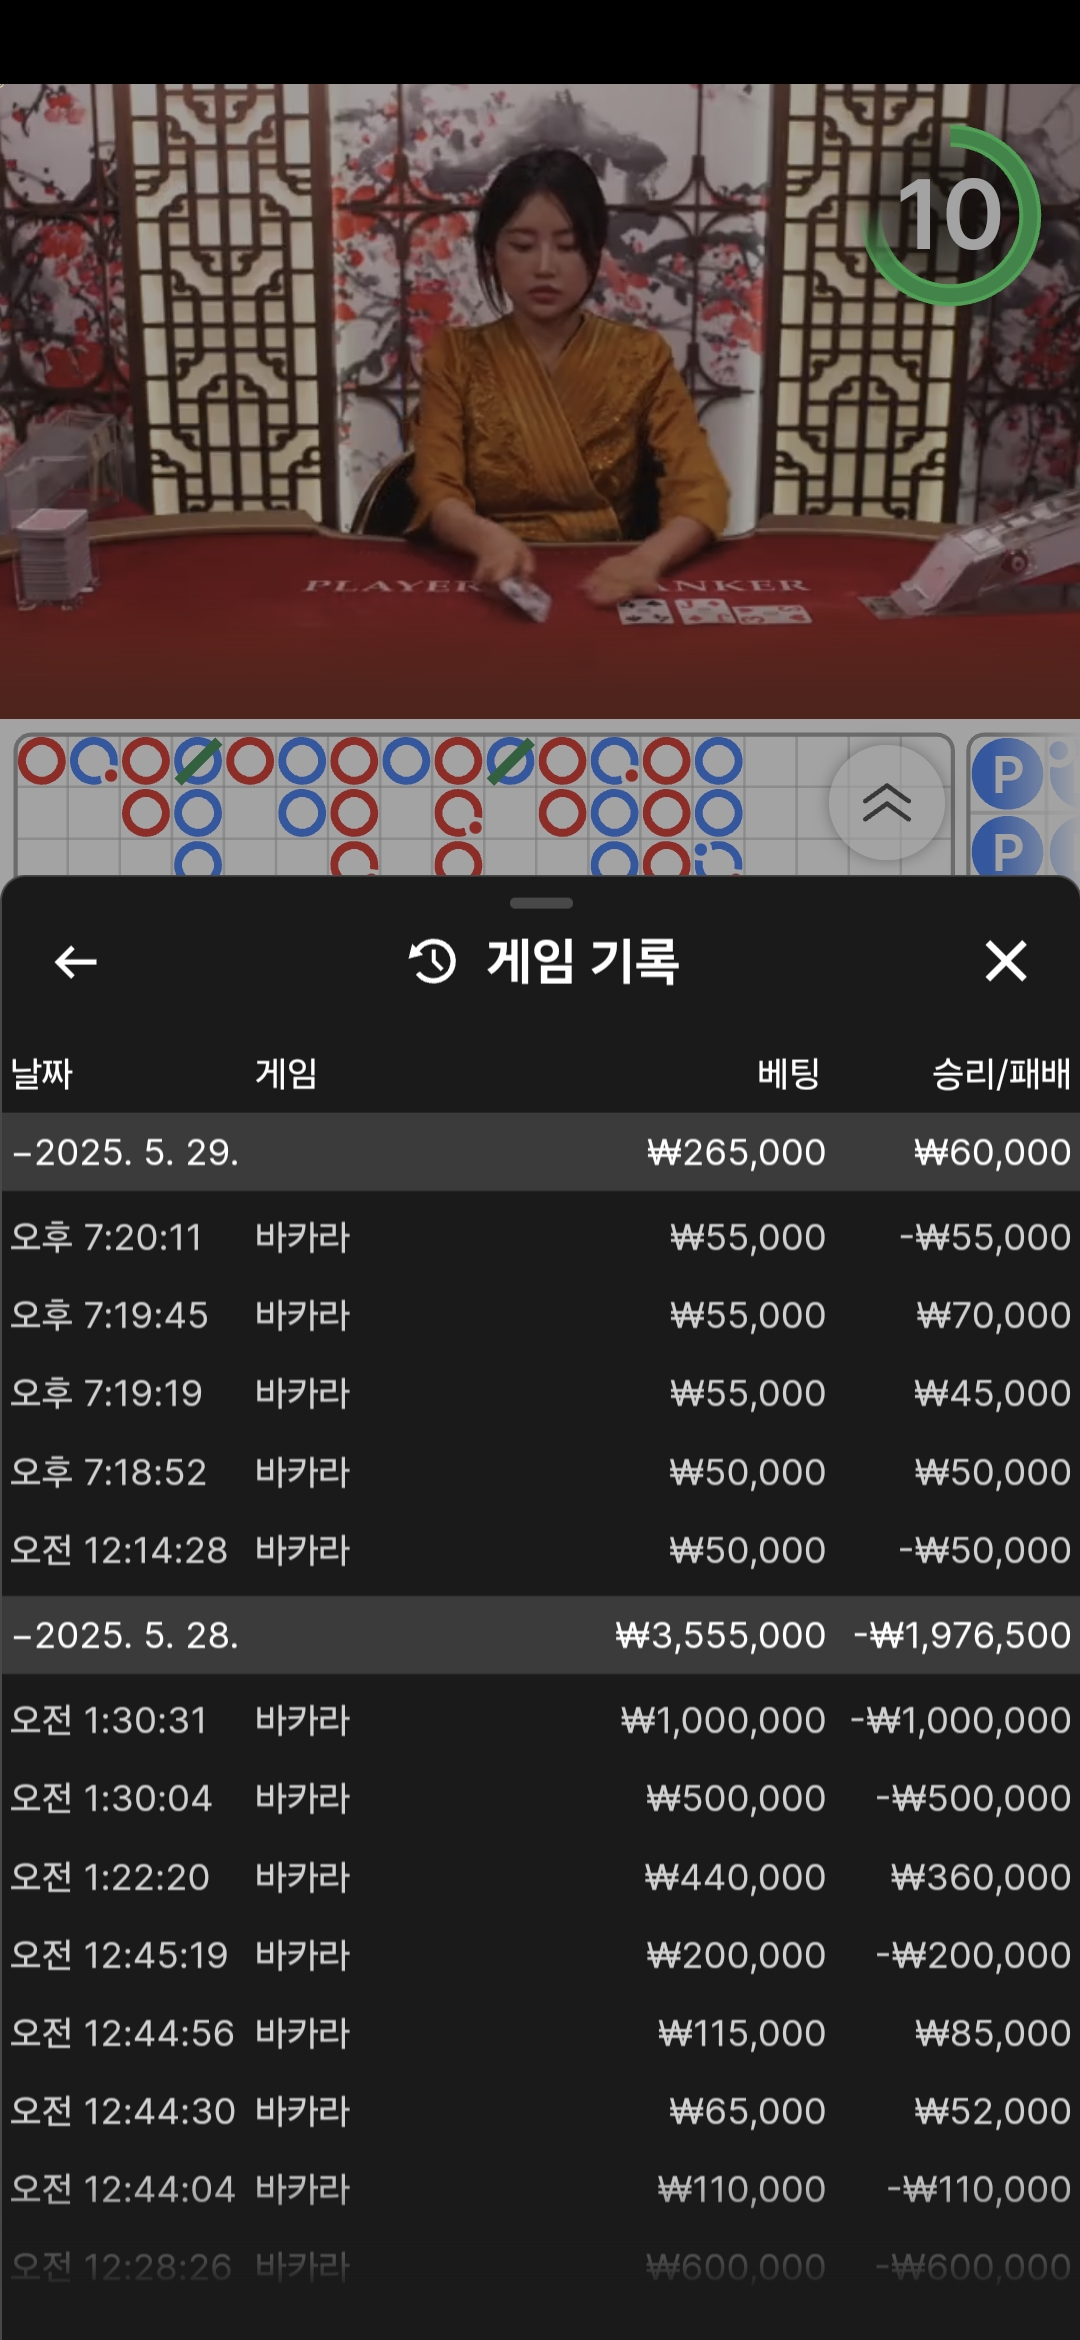Screen dimensions: 1080x2340
Task: Tap the top blue P bead icon
Action: (x=1008, y=773)
